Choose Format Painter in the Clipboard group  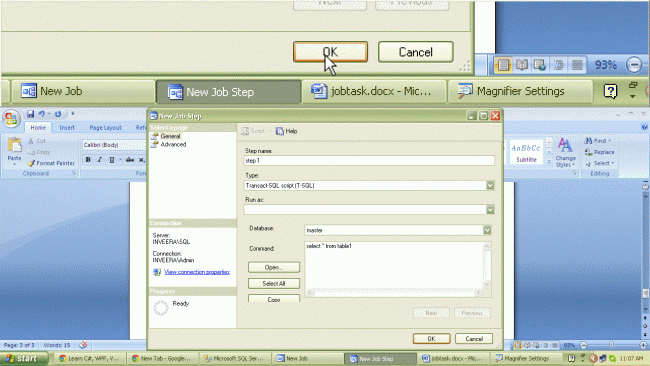tap(51, 163)
